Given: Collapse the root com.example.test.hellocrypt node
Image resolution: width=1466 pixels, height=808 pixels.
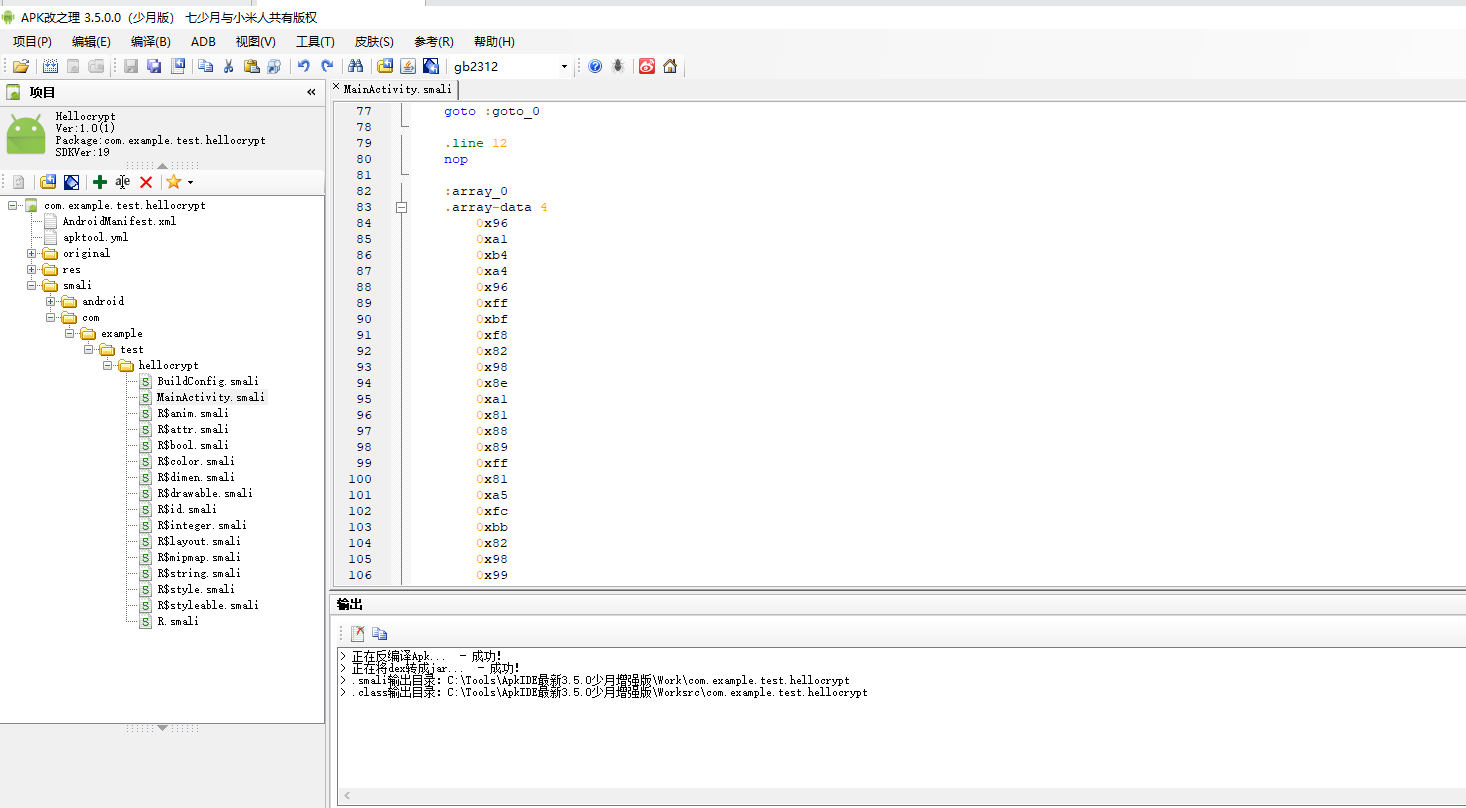Looking at the screenshot, I should 13,205.
